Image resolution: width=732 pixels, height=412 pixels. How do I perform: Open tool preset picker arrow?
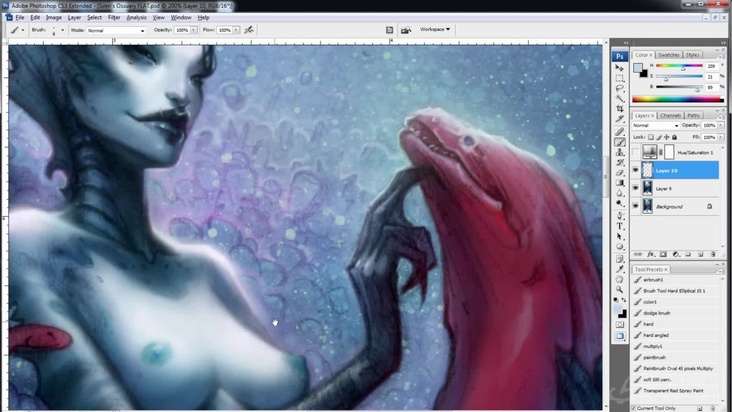tap(23, 30)
